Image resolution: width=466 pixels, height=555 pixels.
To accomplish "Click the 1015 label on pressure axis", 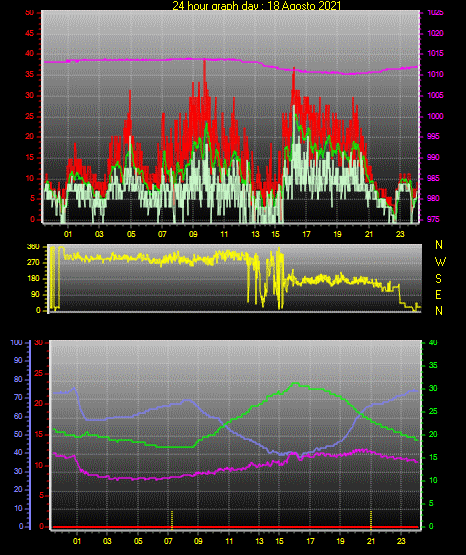I will [435, 54].
